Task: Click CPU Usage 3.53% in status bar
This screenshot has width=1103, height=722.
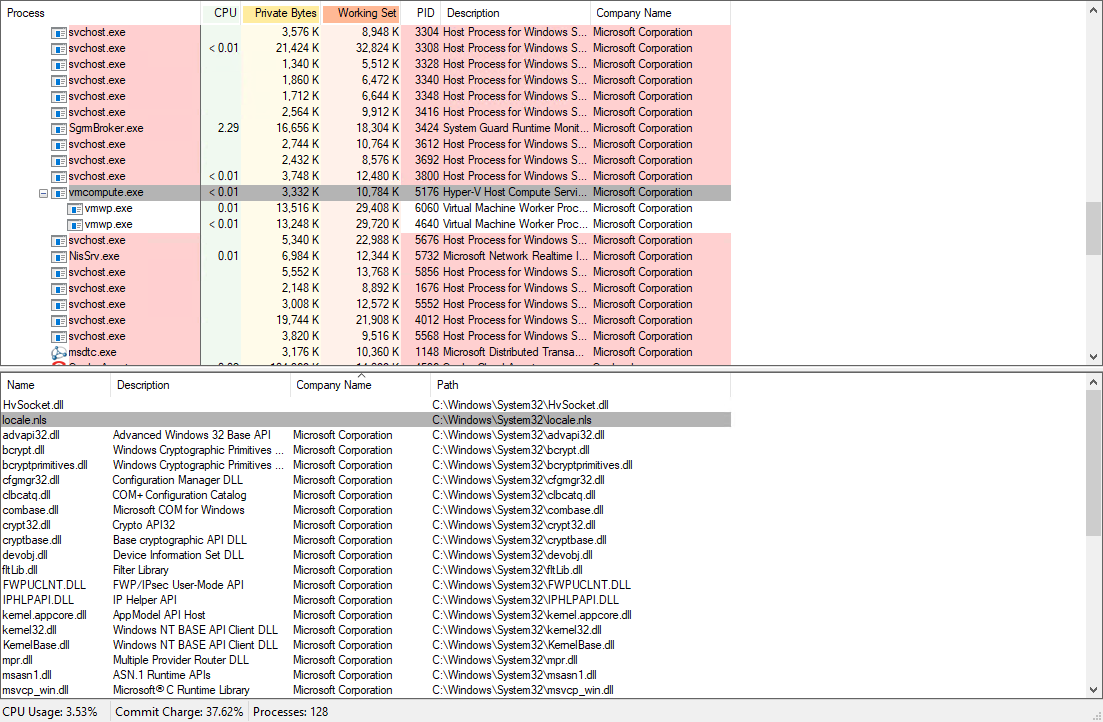Action: [50, 712]
